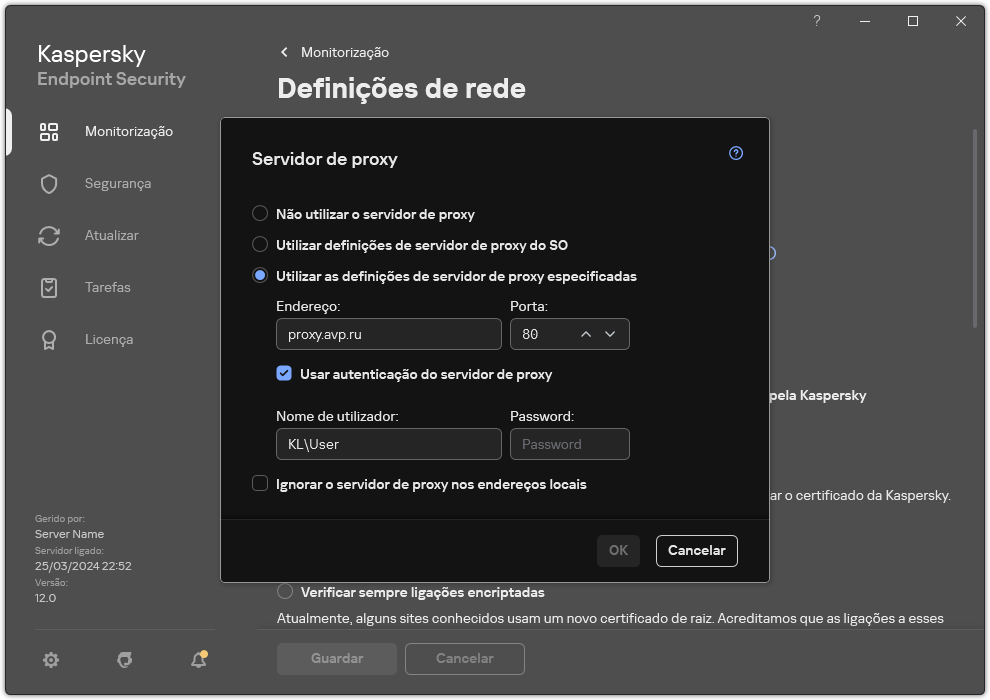Increase the Porta value with the up arrow

click(584, 334)
